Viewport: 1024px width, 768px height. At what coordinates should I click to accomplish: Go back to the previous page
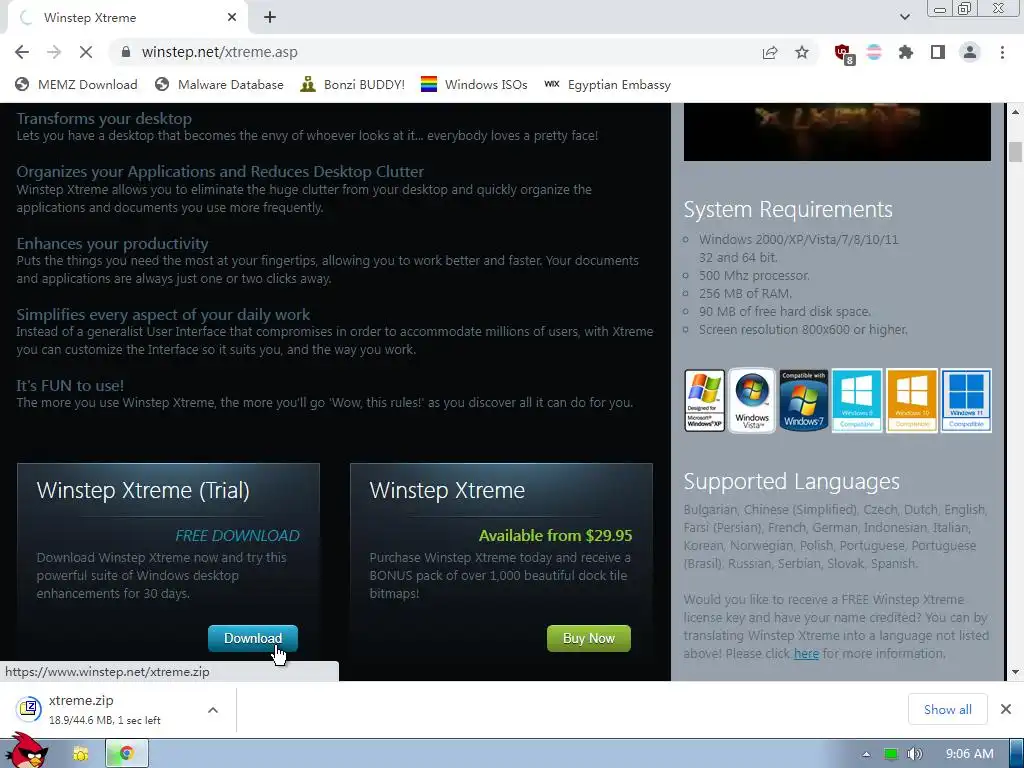(x=22, y=52)
